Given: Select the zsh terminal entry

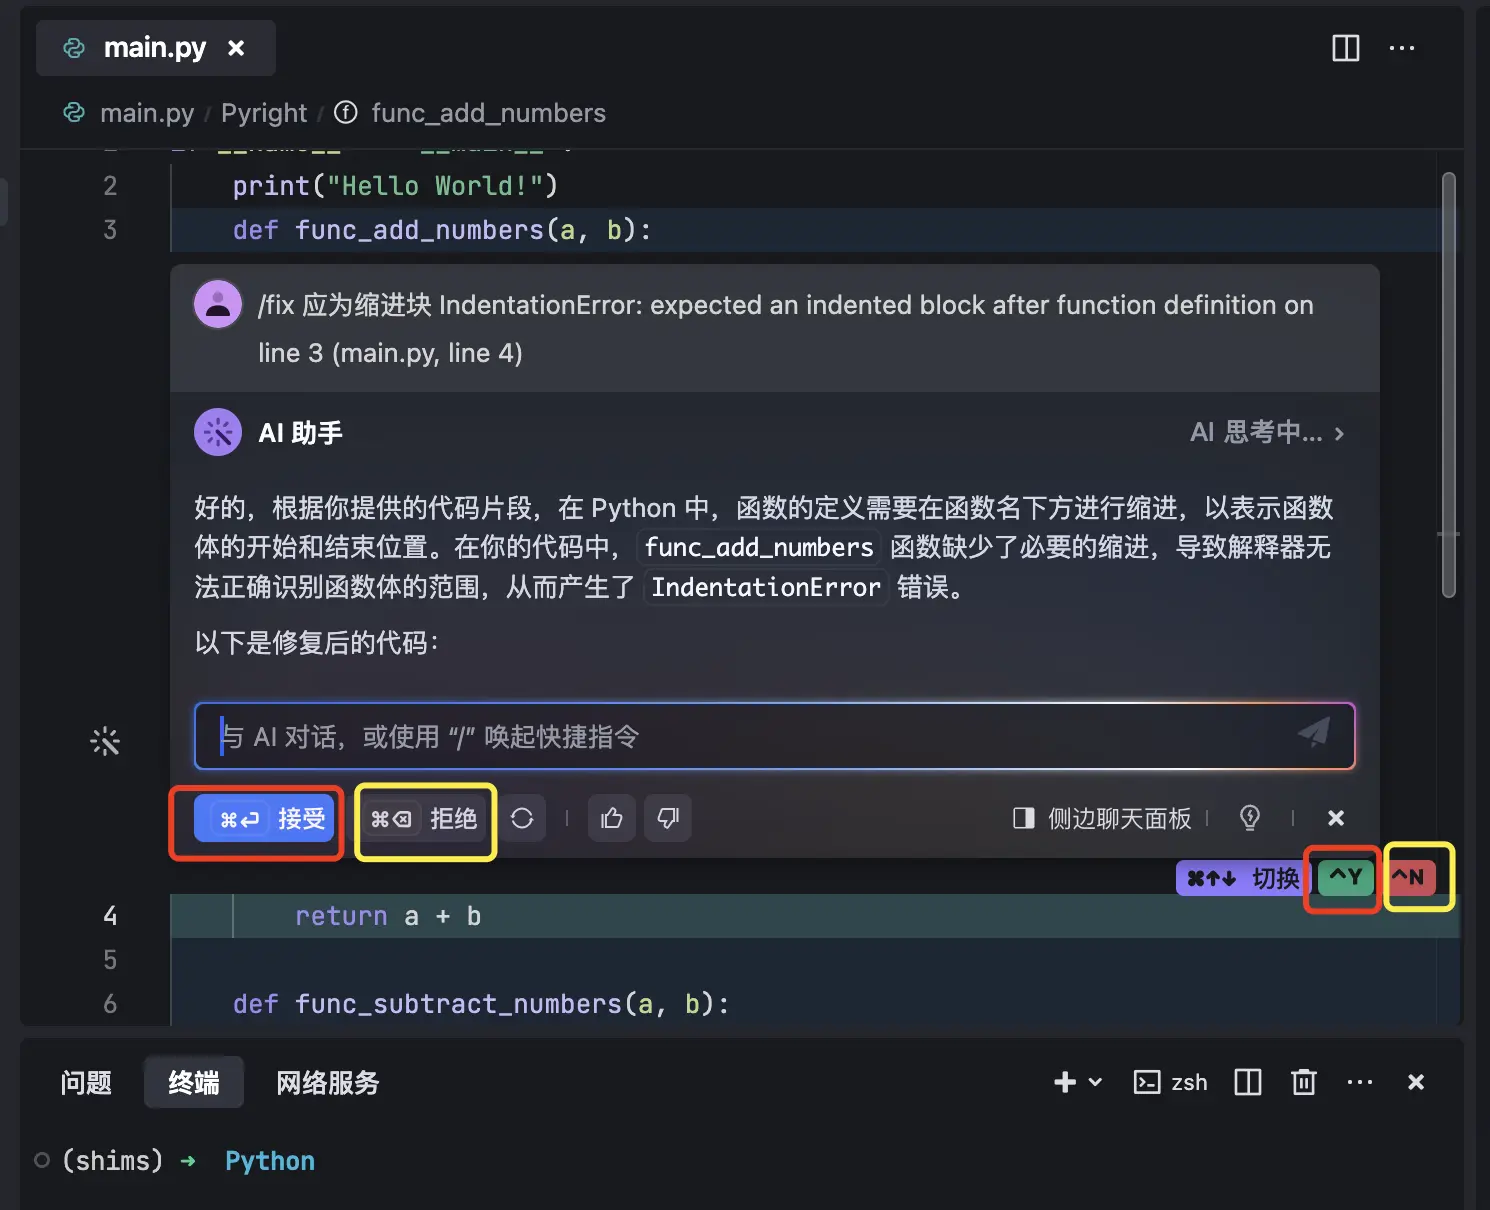Looking at the screenshot, I should (x=1171, y=1082).
